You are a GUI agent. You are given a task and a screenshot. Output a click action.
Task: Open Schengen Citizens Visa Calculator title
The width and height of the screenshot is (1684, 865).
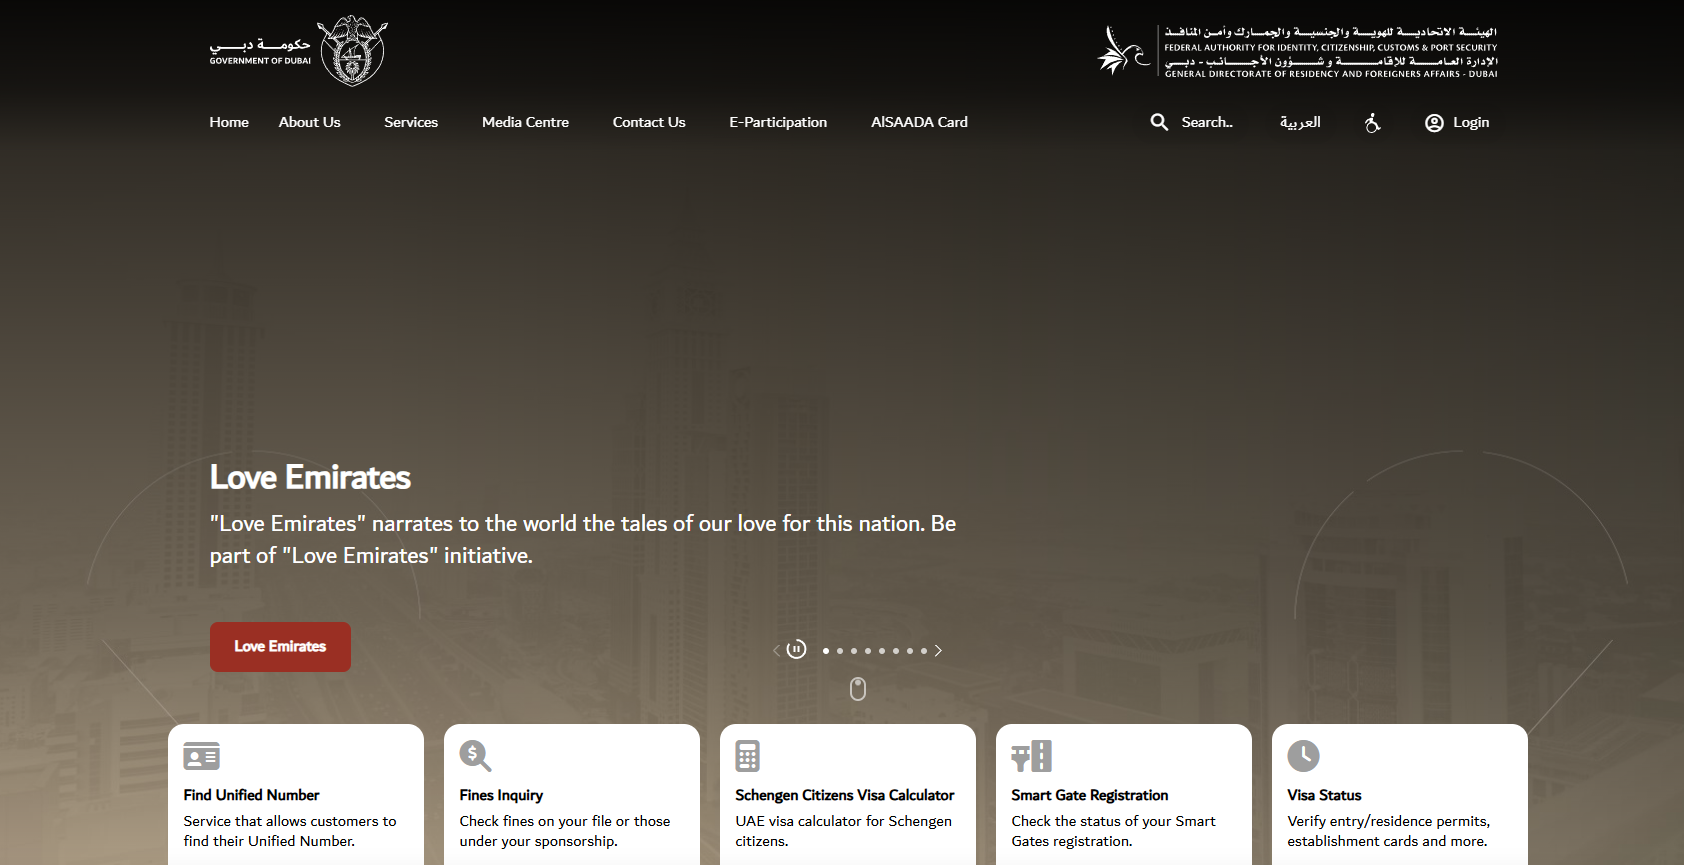click(845, 795)
